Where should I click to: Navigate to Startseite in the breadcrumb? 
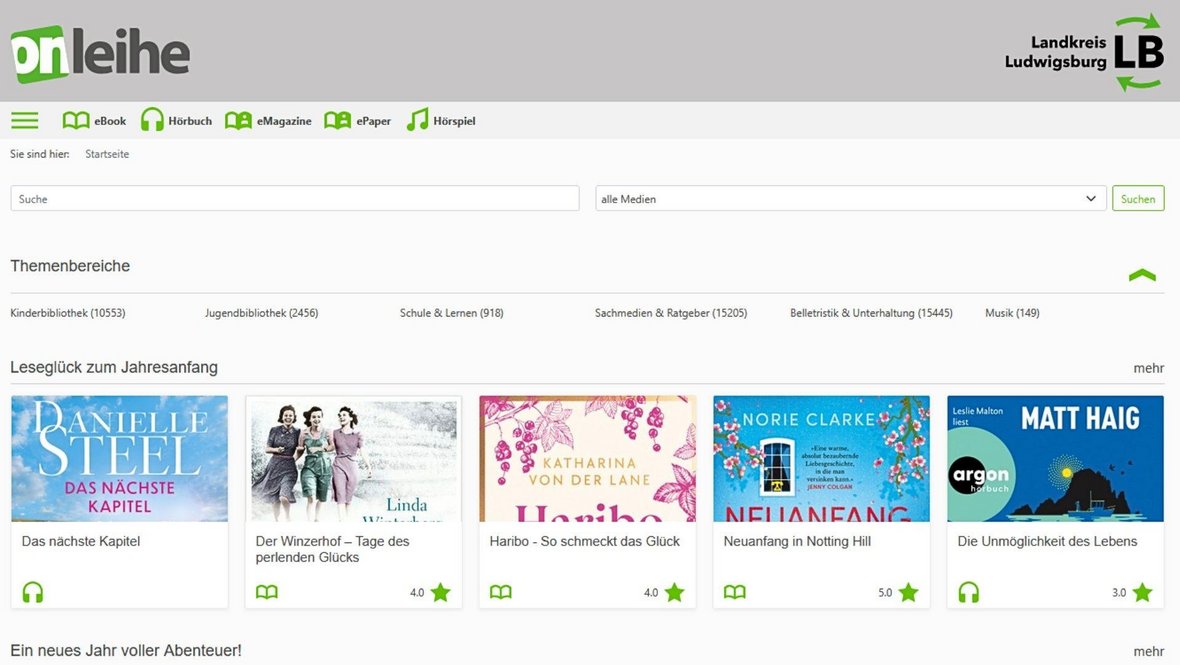106,154
